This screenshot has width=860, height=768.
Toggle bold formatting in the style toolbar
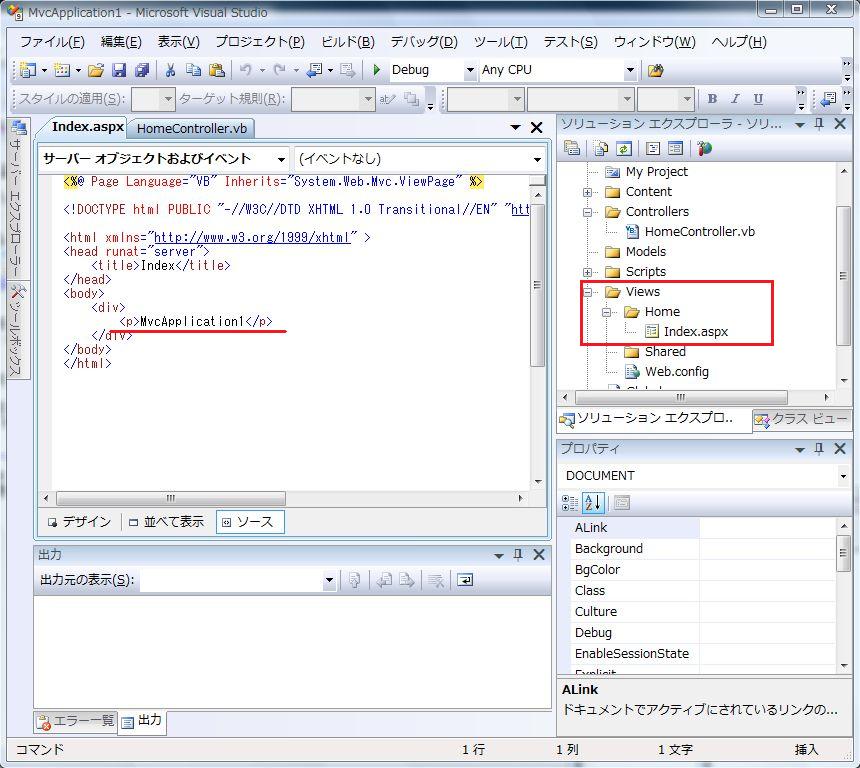(x=712, y=99)
